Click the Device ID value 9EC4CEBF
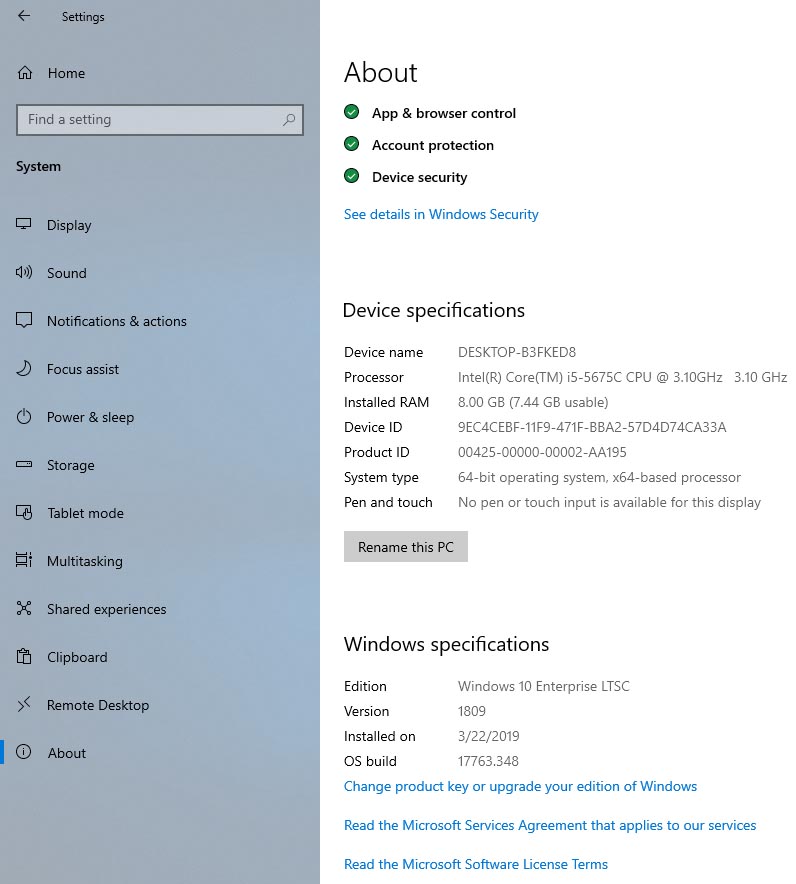This screenshot has width=796, height=884. [x=592, y=427]
